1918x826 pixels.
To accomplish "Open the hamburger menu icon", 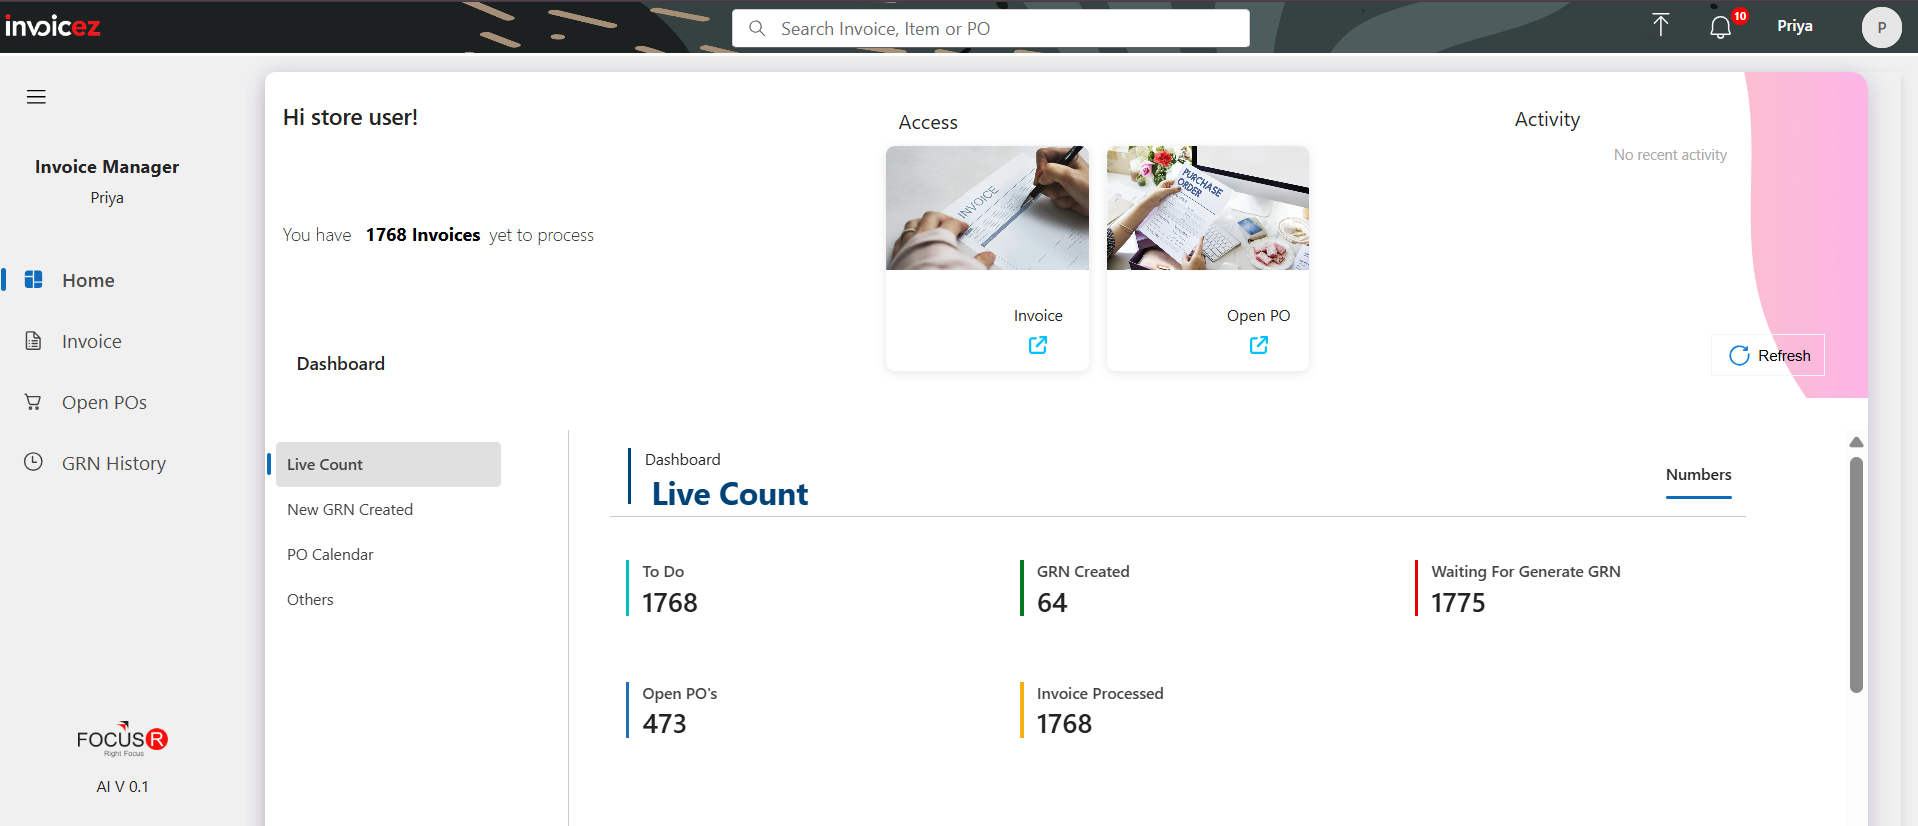I will point(36,97).
